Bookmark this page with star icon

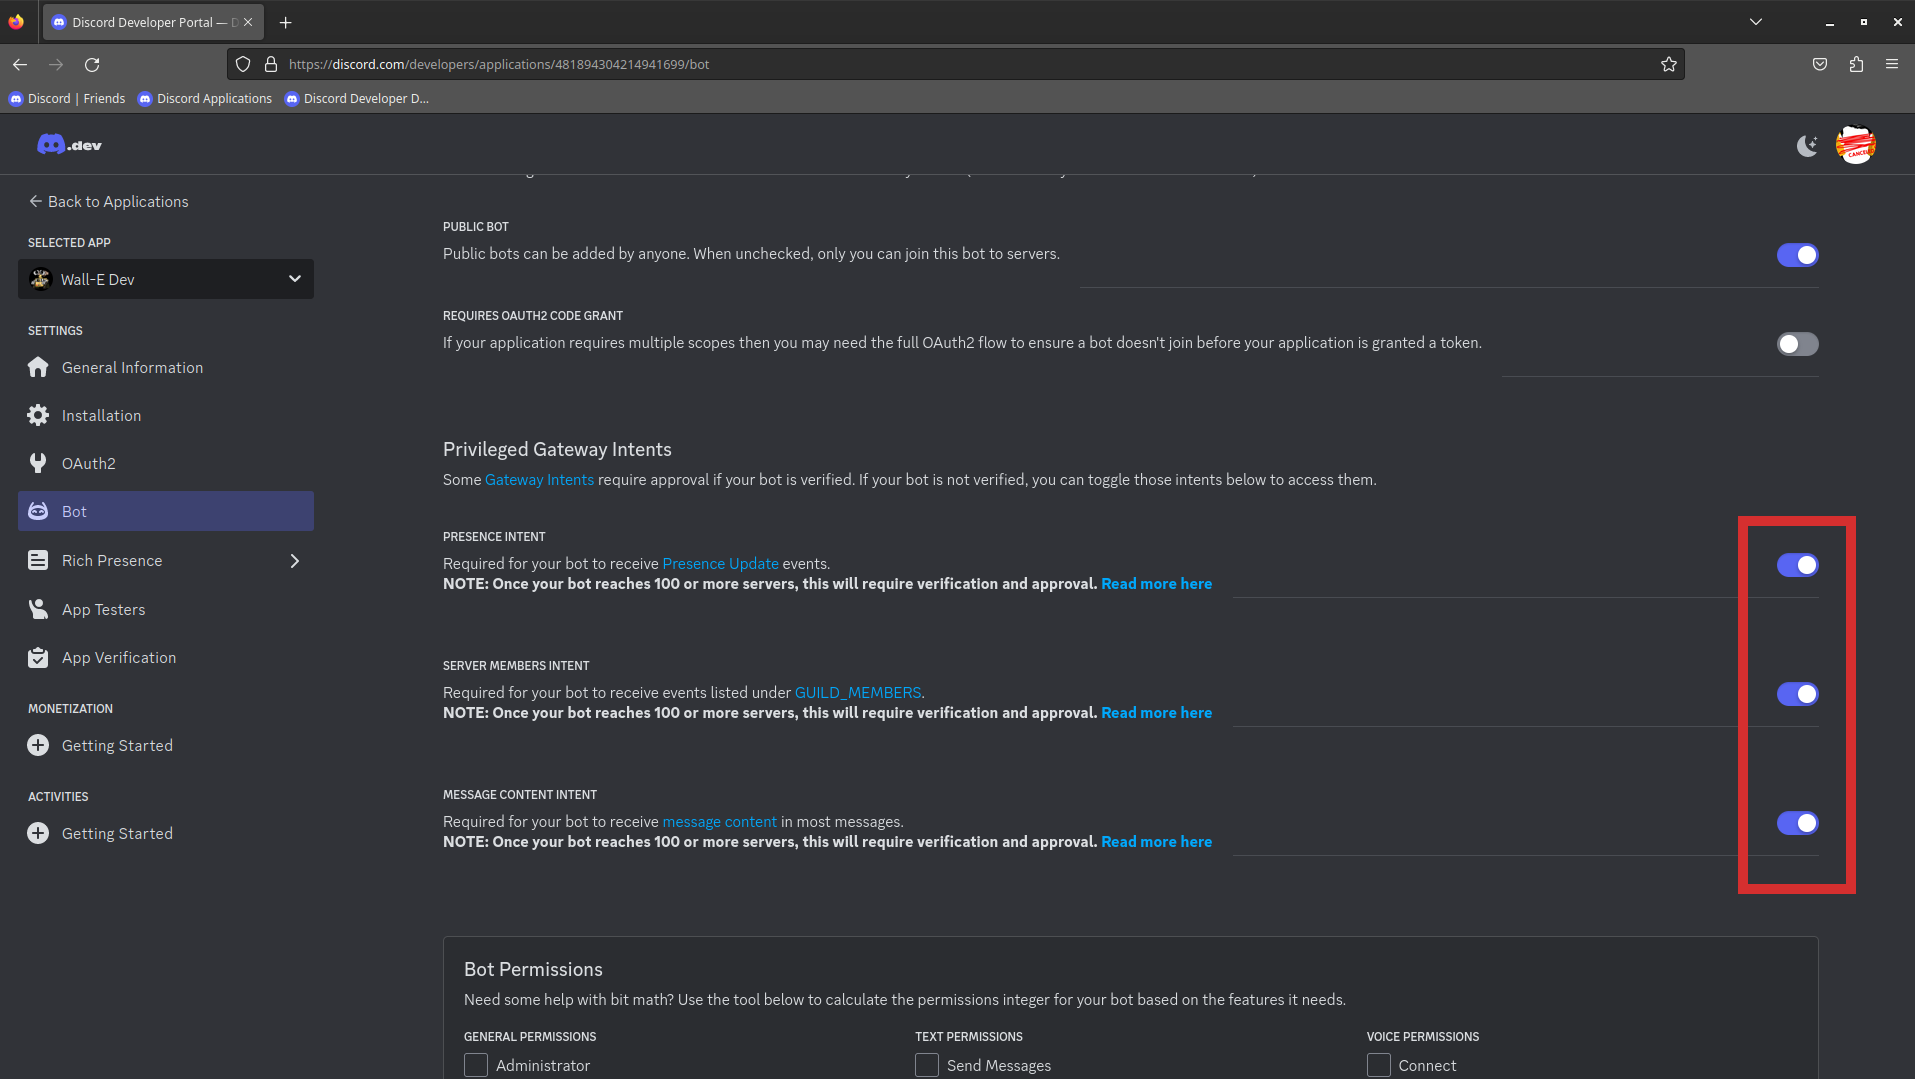(x=1668, y=64)
